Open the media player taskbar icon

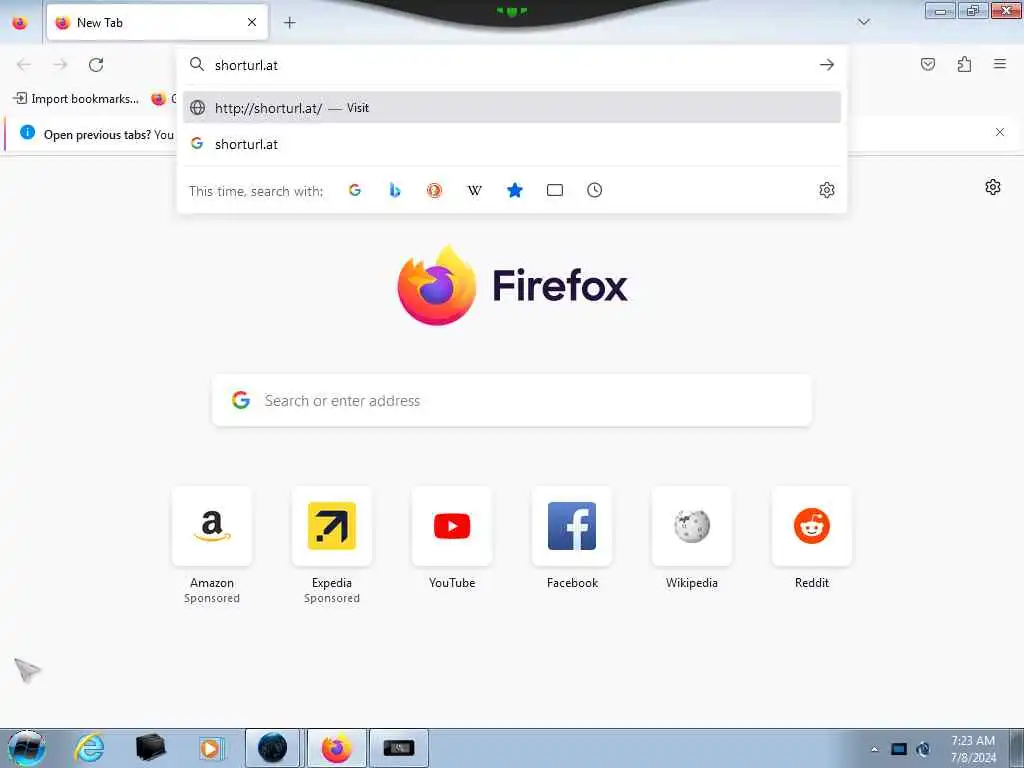click(x=210, y=748)
